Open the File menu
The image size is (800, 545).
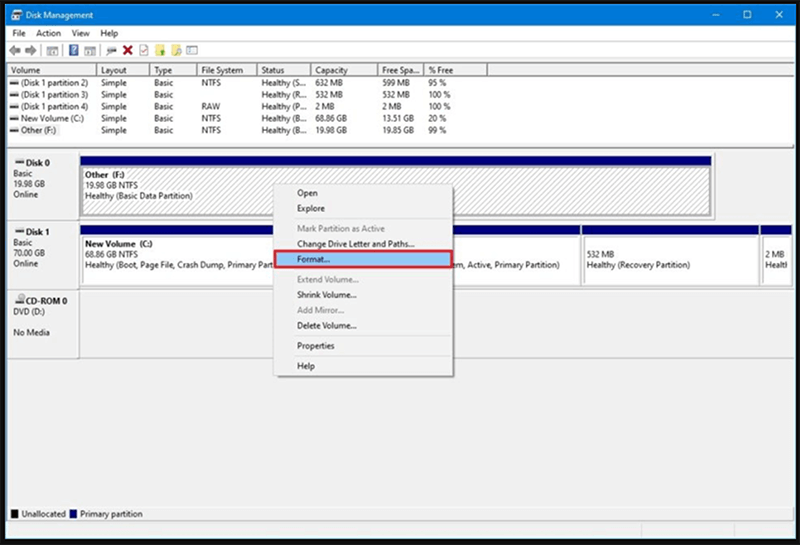pos(19,33)
